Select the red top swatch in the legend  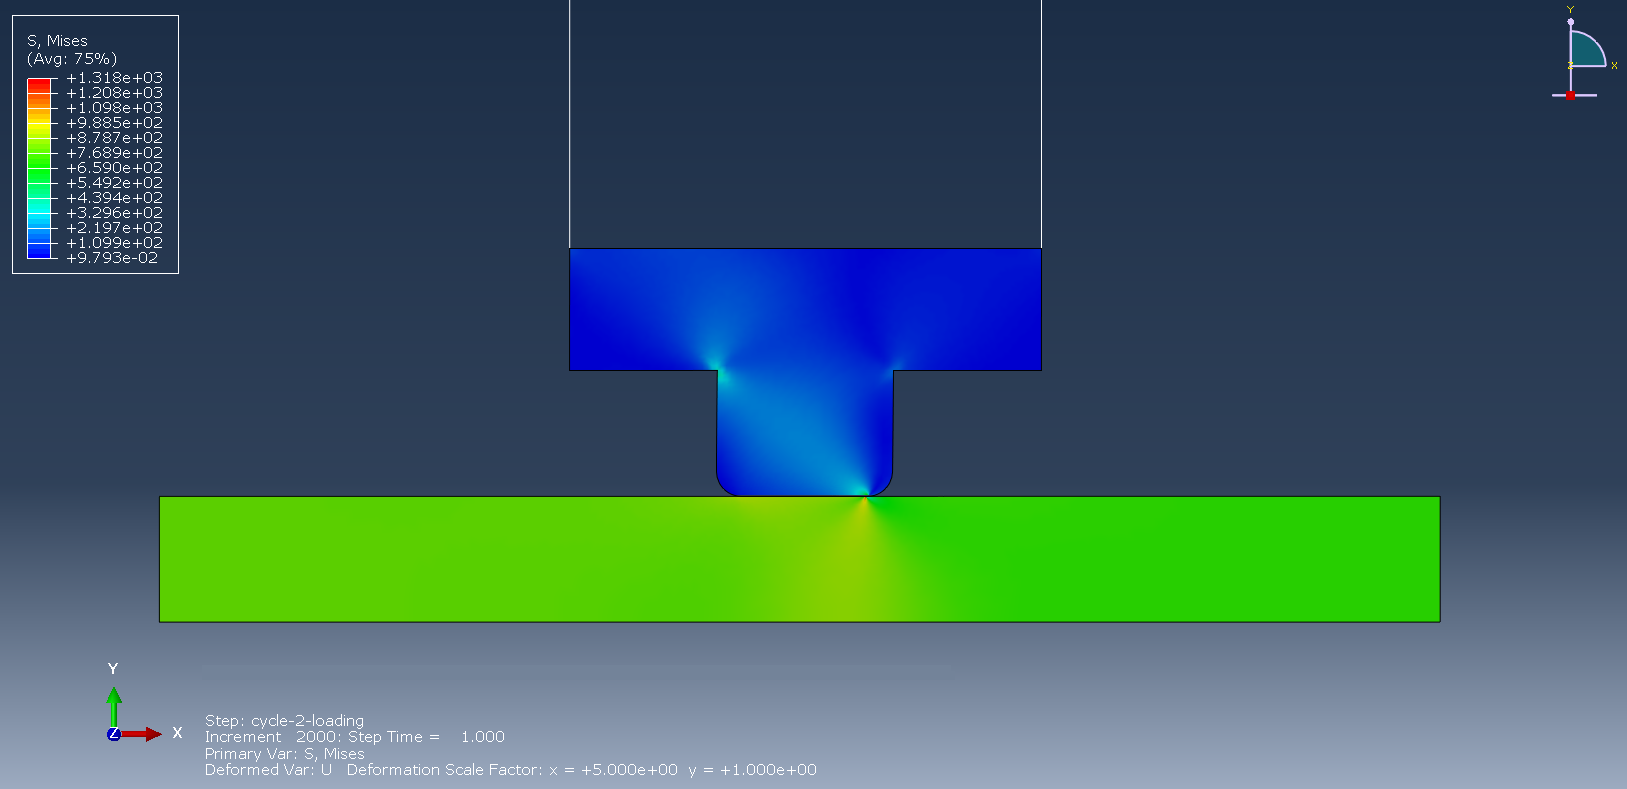(39, 84)
